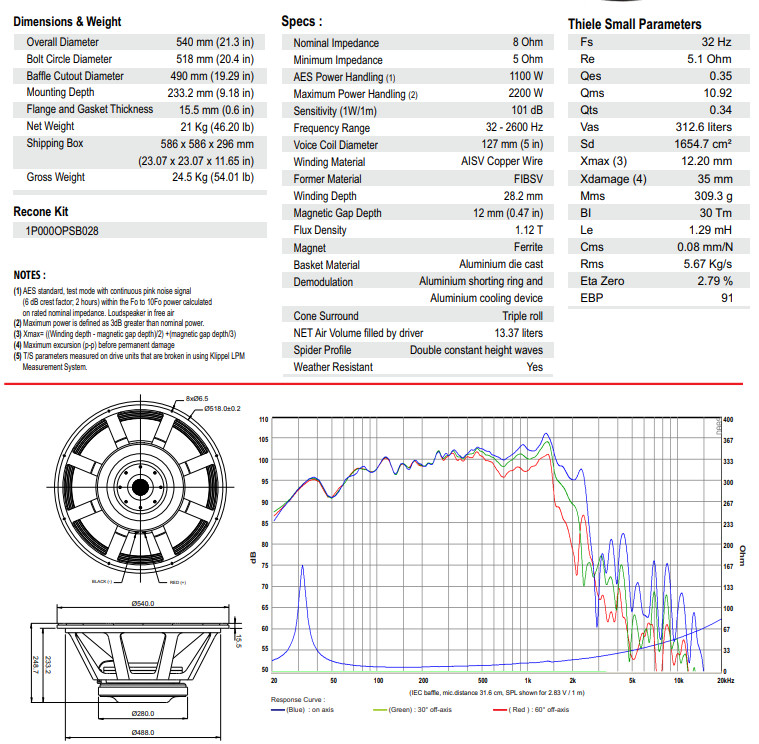Select the Voice Coil Diameter value '127 mm (5 in)'

(x=512, y=144)
